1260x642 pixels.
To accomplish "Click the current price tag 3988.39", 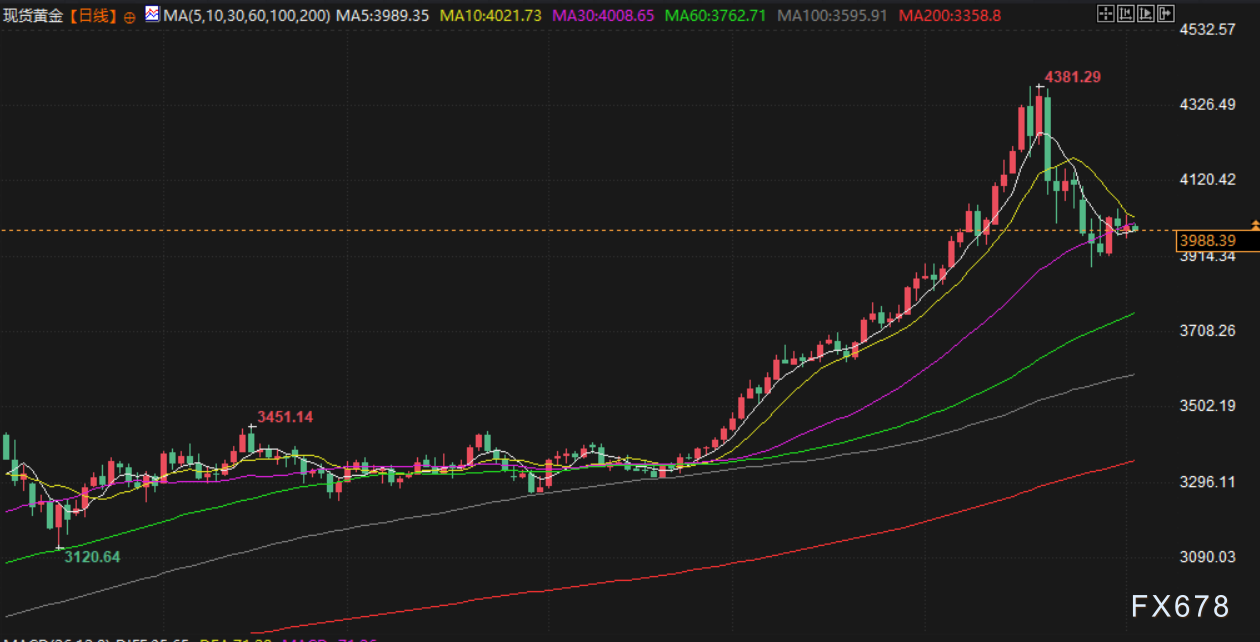I will [x=1207, y=241].
